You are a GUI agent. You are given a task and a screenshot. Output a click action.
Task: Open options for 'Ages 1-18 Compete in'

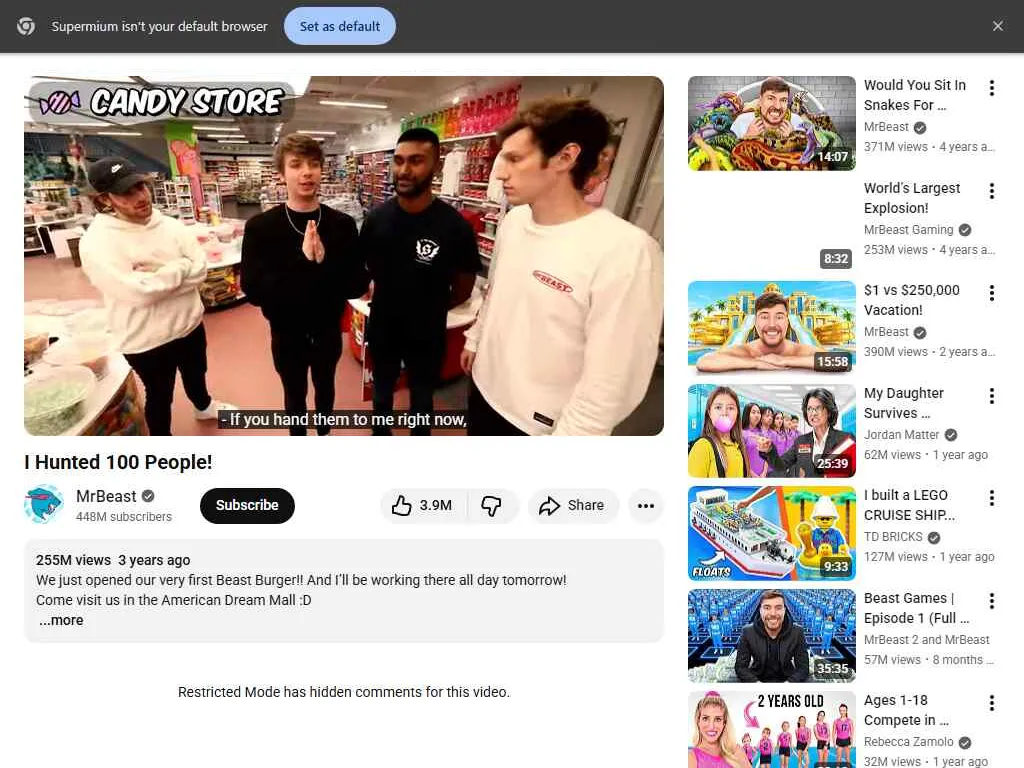click(x=991, y=703)
